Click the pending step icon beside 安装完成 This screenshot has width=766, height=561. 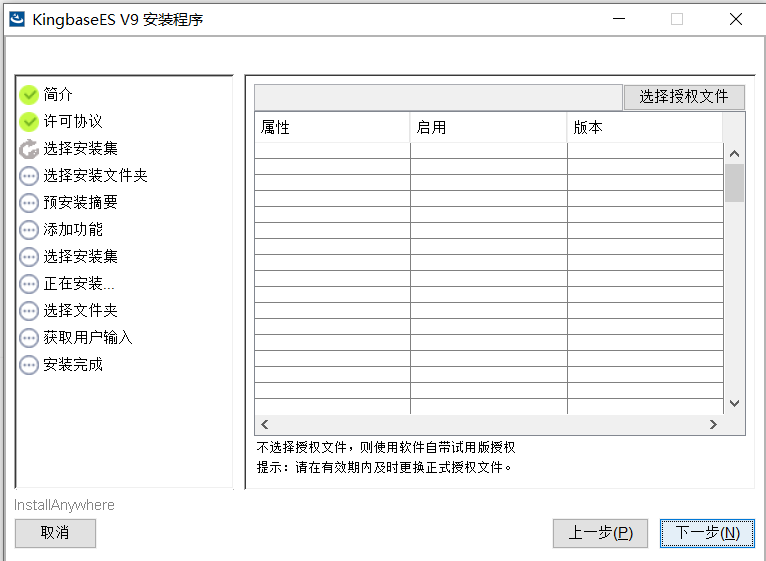[29, 365]
